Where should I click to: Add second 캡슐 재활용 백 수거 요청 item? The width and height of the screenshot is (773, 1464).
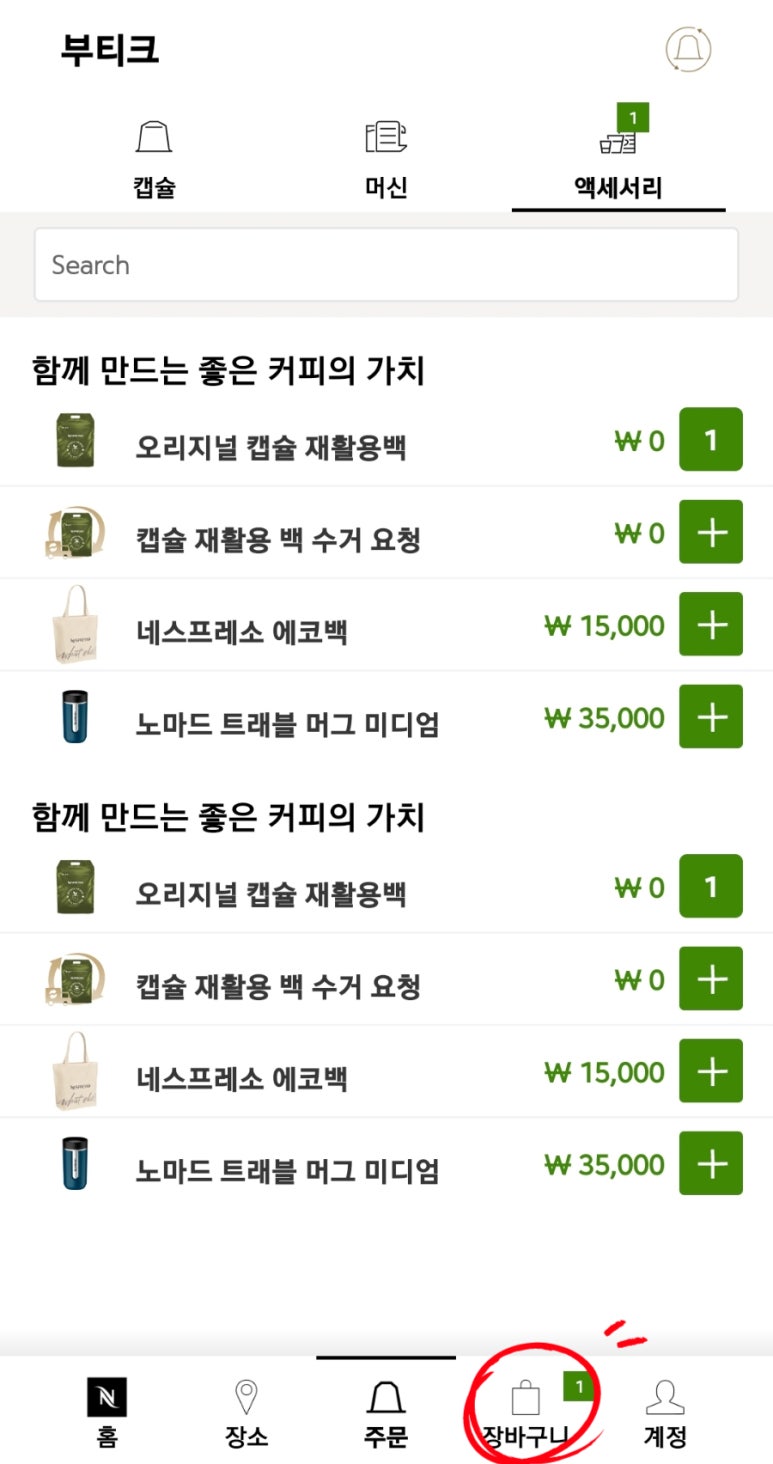point(711,979)
